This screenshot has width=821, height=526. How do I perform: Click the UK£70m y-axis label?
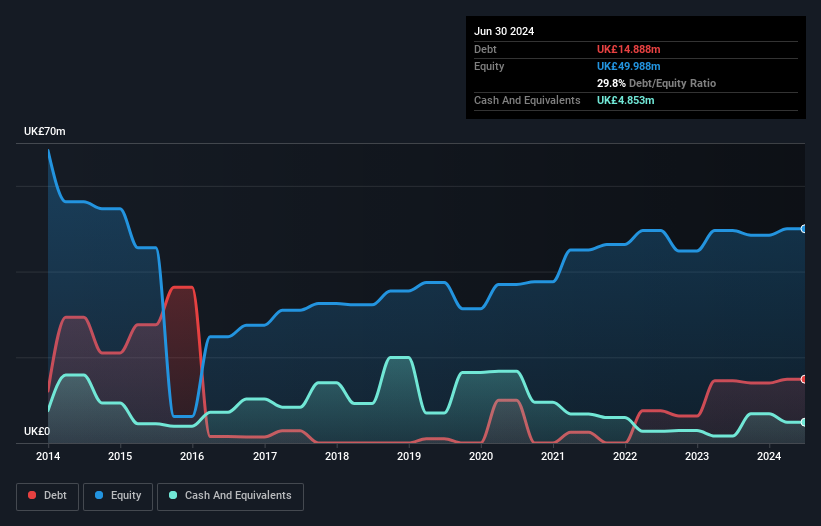click(45, 131)
